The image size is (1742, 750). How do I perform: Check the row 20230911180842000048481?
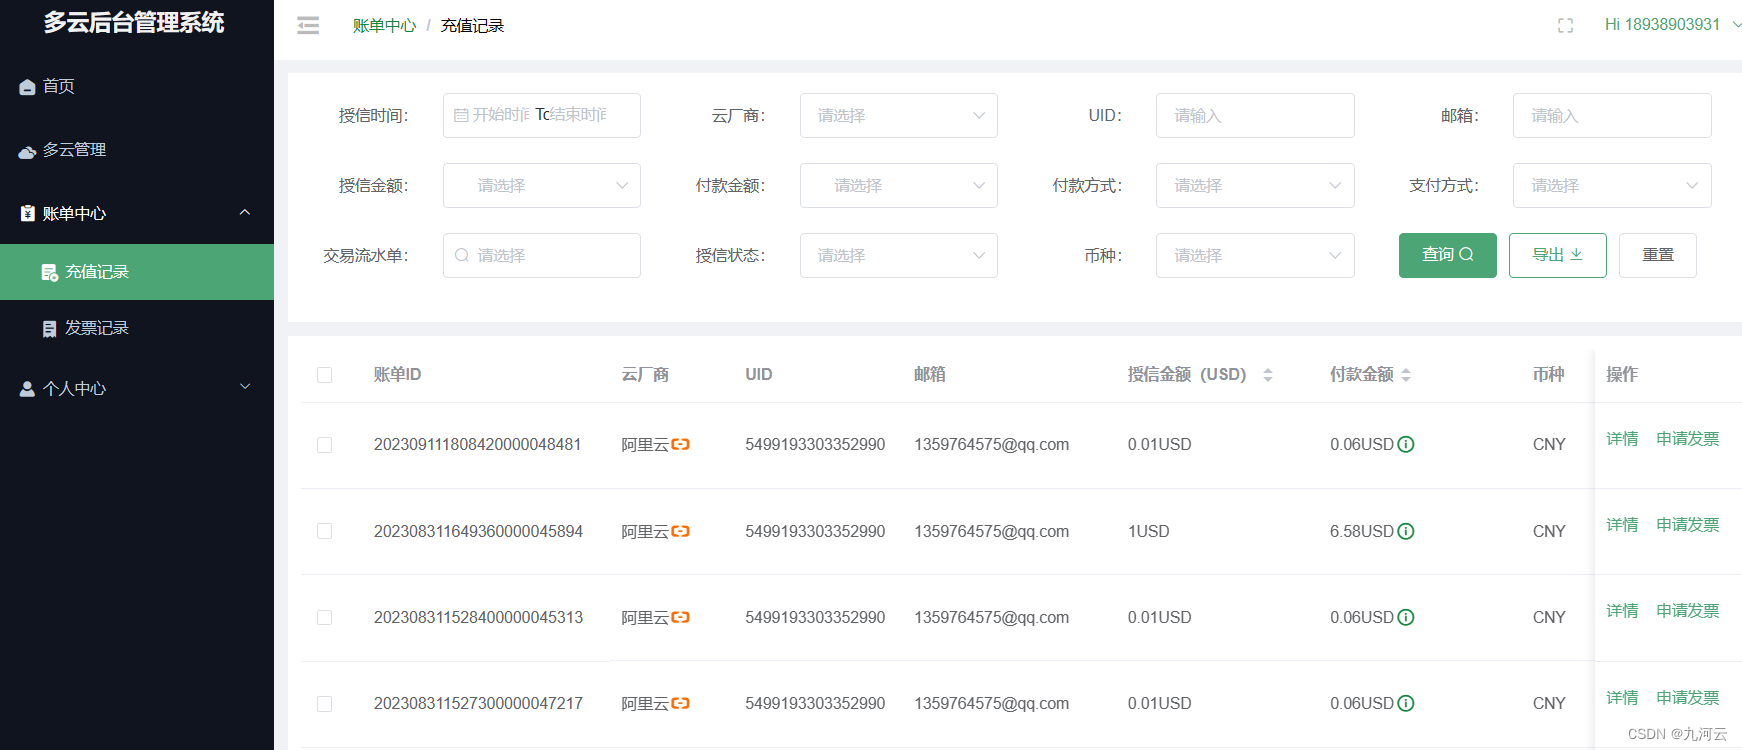324,445
